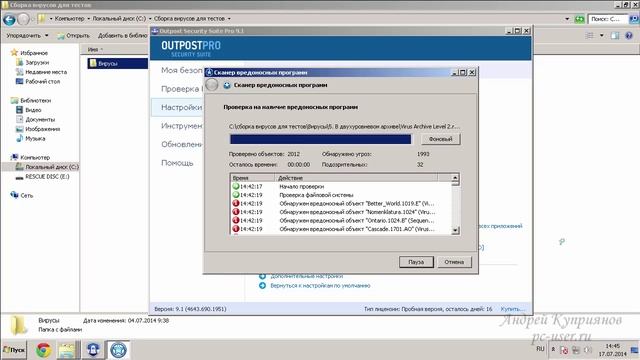Click Explorer forward navigation arrow
Screen dimensions: 640x360
click(24, 19)
